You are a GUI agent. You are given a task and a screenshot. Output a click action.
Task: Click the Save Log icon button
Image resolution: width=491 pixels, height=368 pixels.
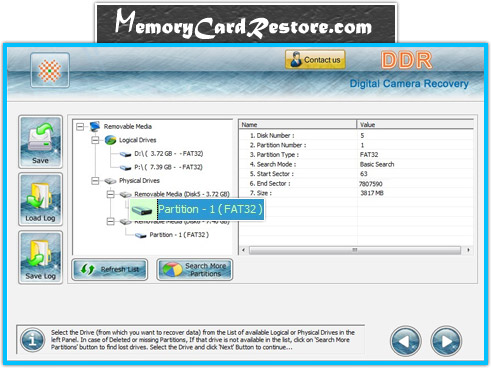point(40,257)
